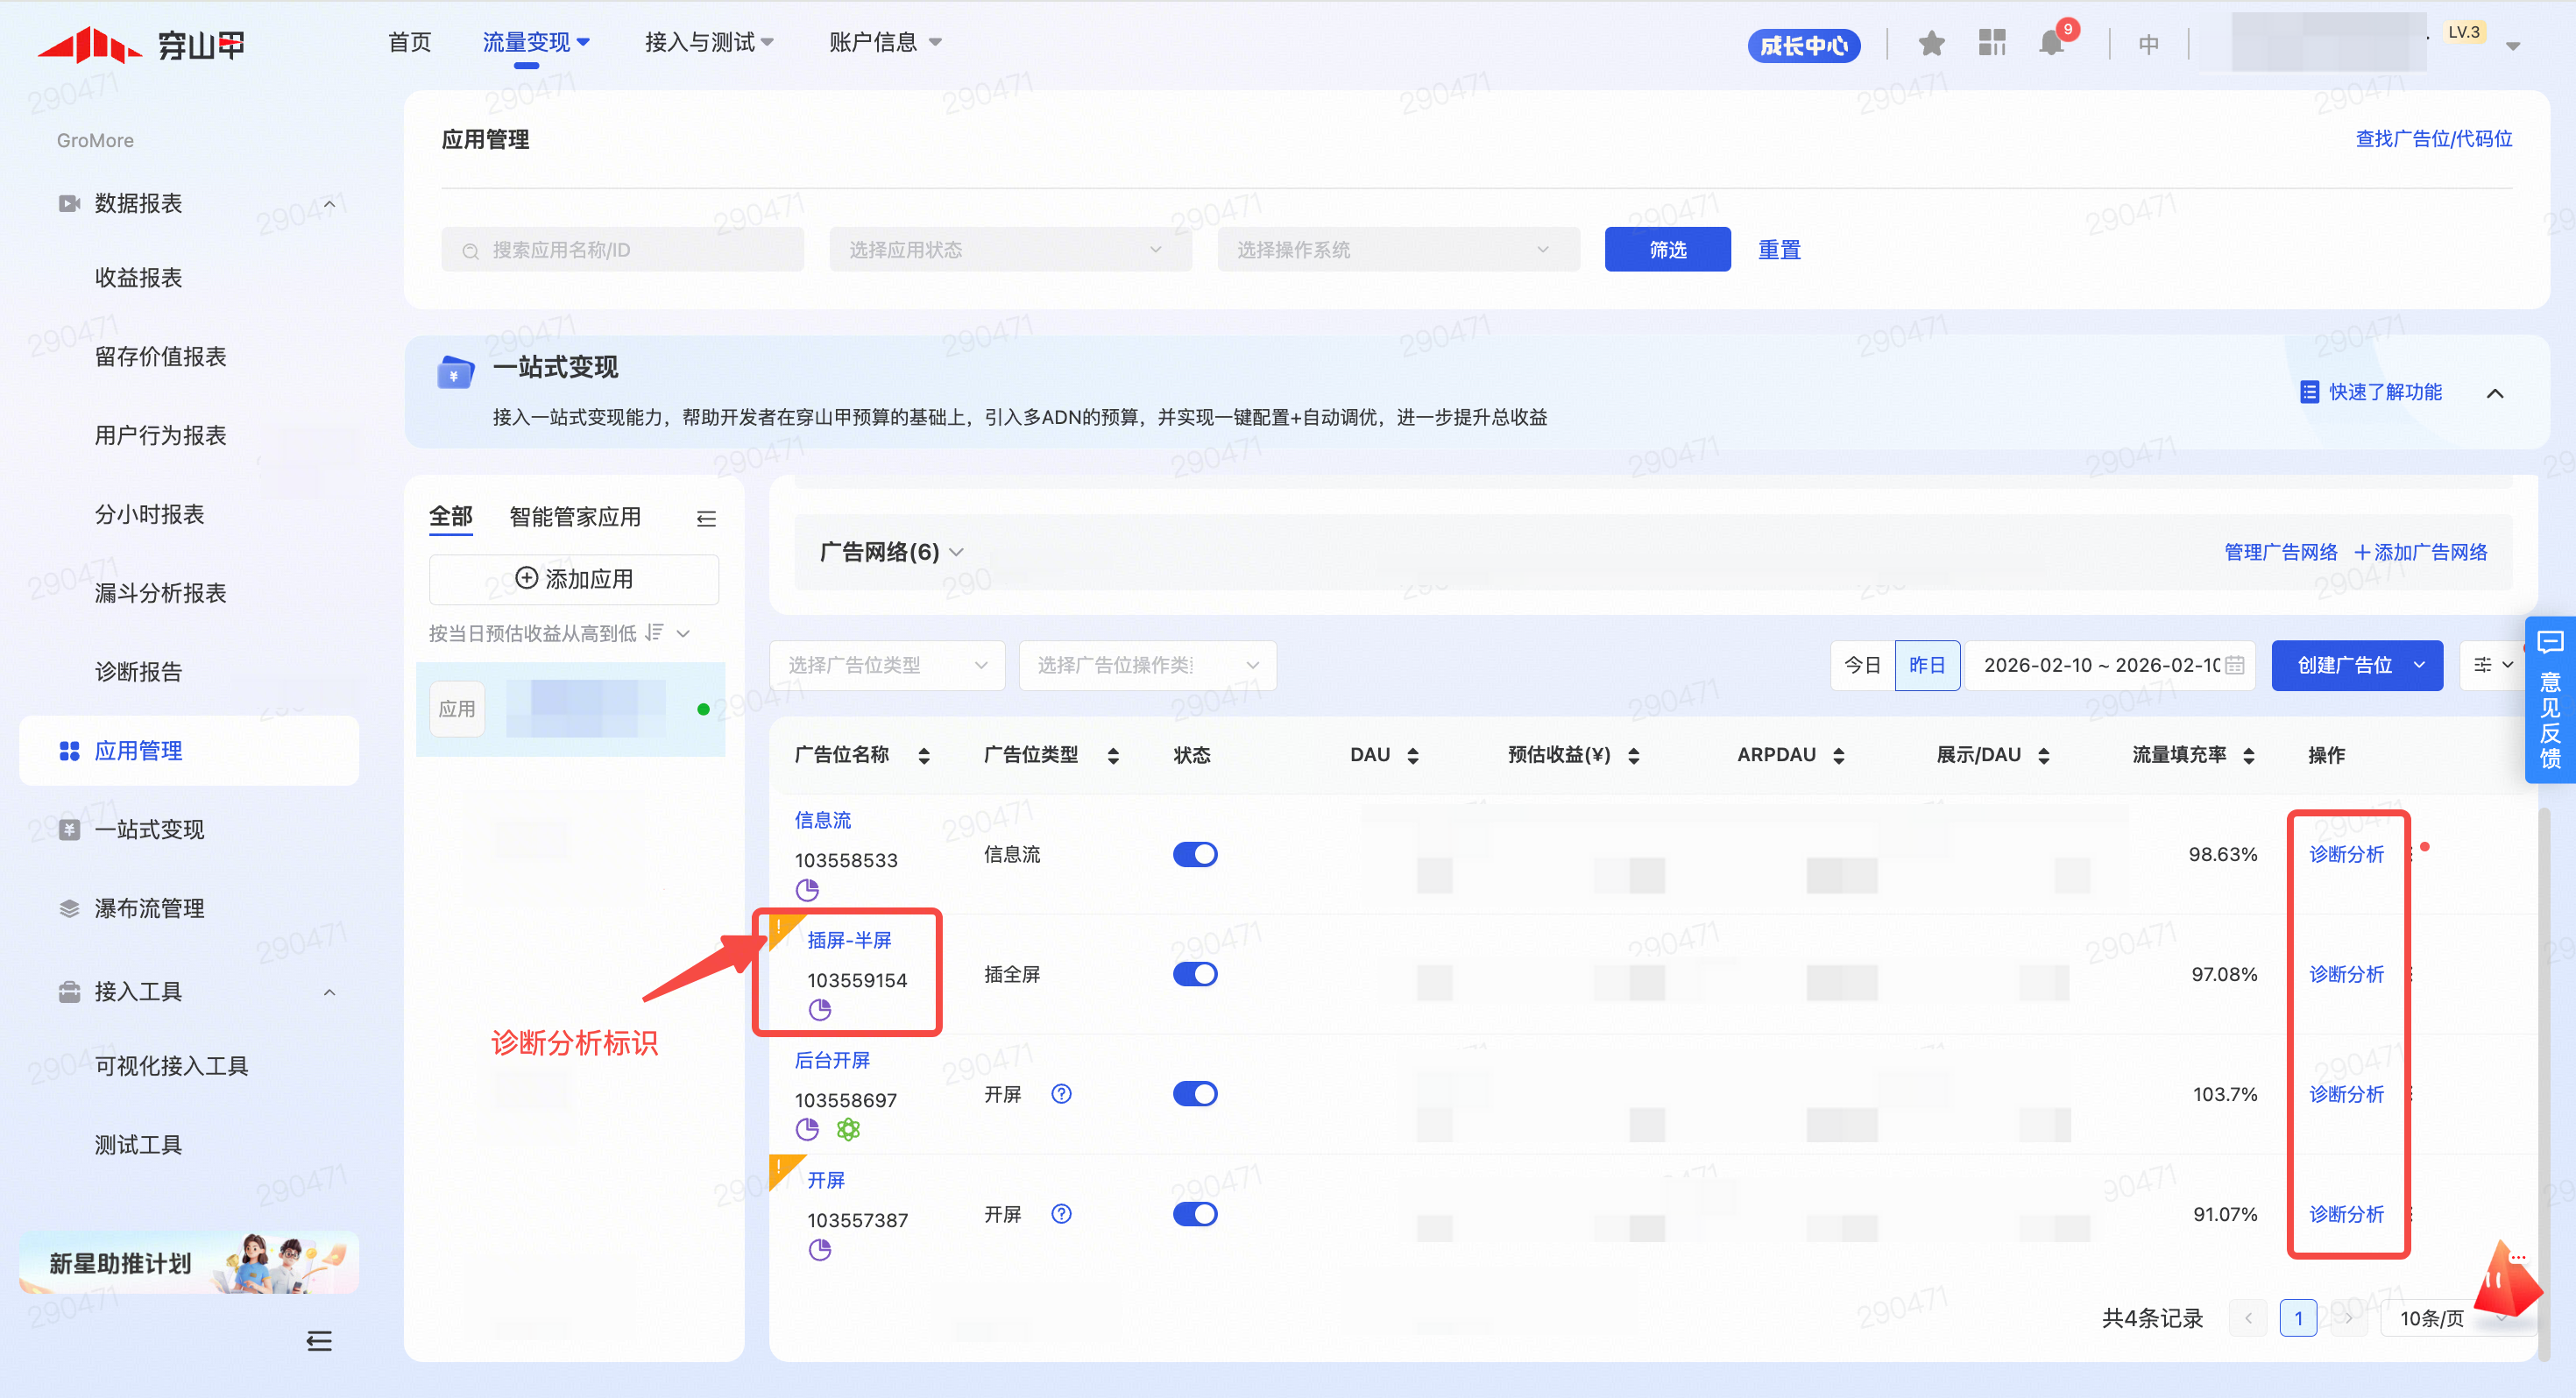Click the favorites star icon
The width and height of the screenshot is (2576, 1398).
coord(1931,43)
